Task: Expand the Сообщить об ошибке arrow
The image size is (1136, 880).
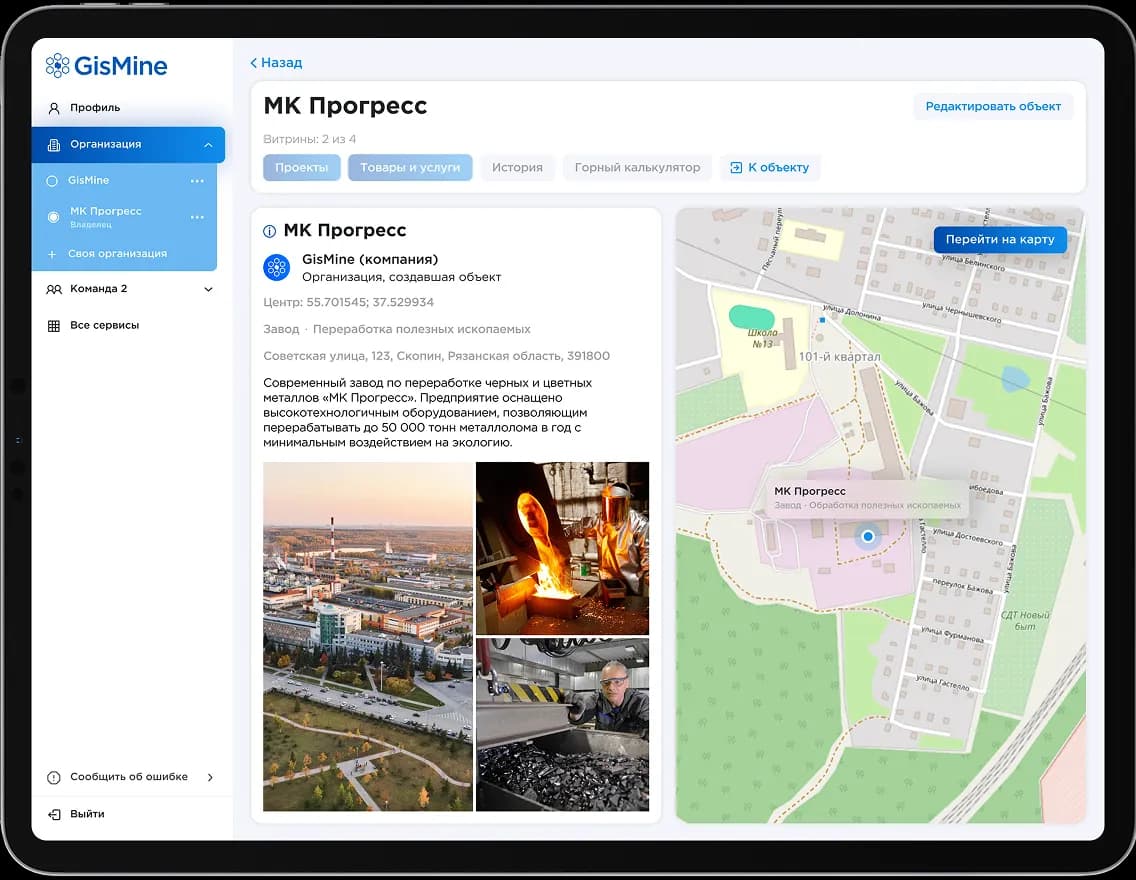Action: [210, 777]
